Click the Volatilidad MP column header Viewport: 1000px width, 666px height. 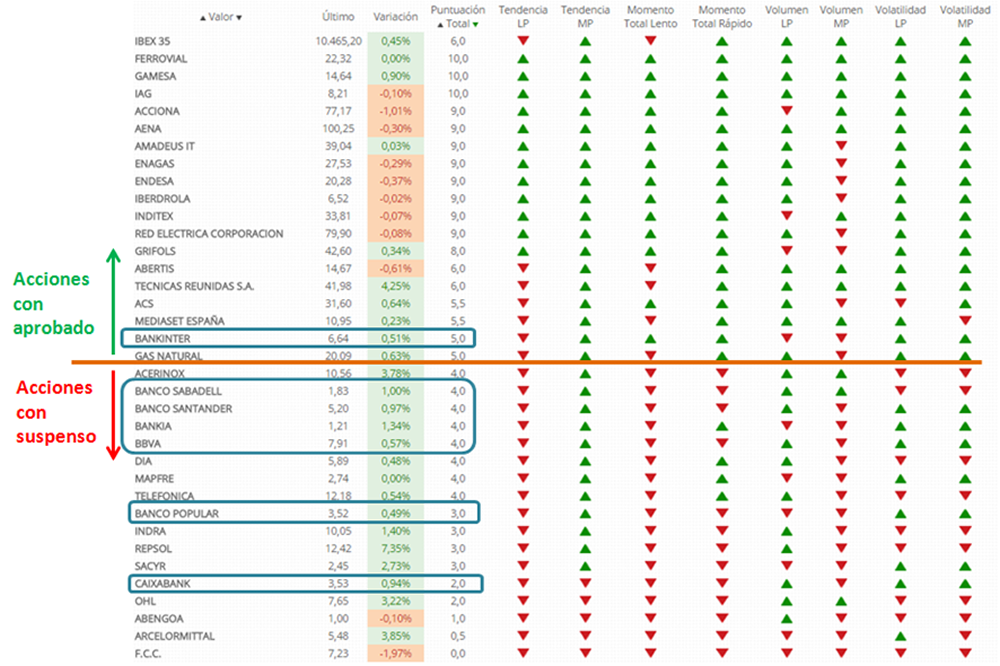coord(965,17)
